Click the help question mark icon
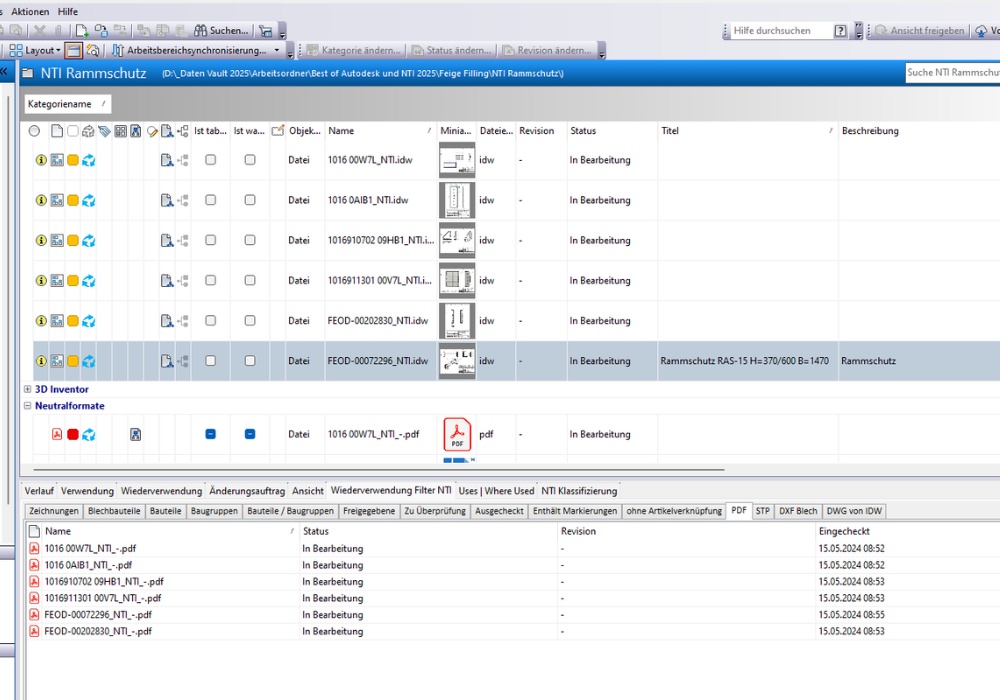This screenshot has width=1000, height=700. (x=840, y=31)
